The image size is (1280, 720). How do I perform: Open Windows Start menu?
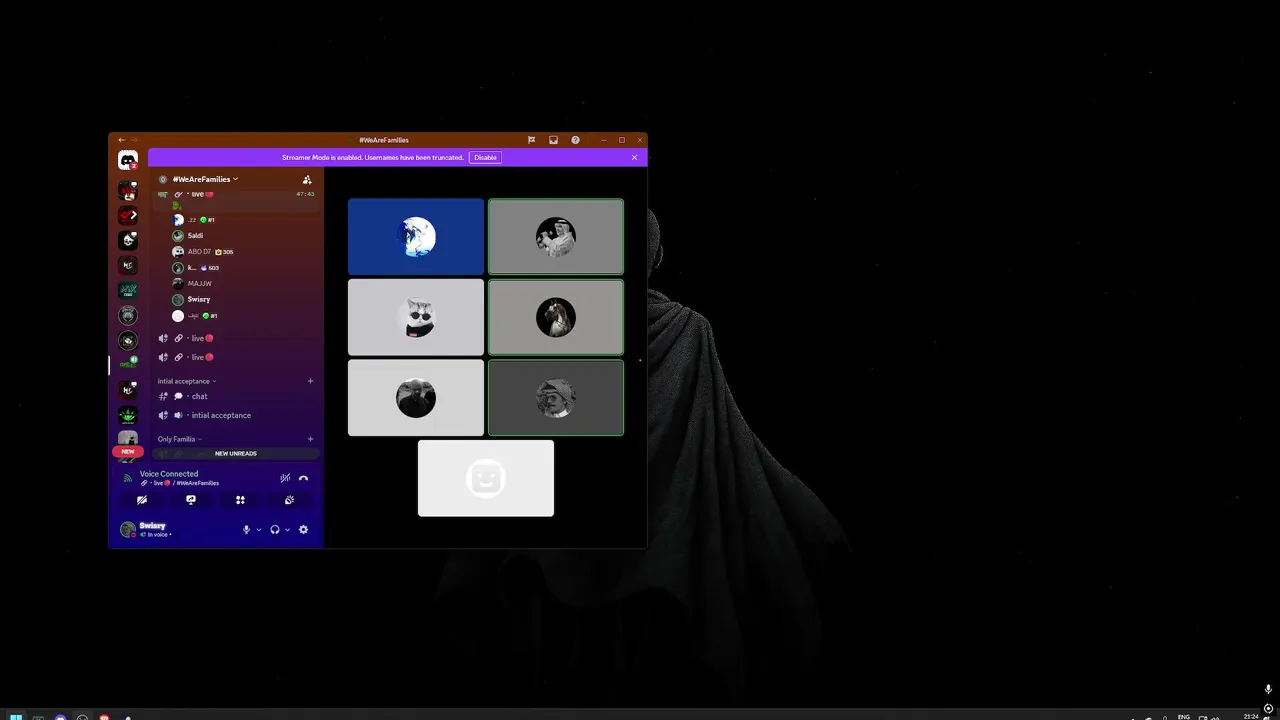point(16,716)
